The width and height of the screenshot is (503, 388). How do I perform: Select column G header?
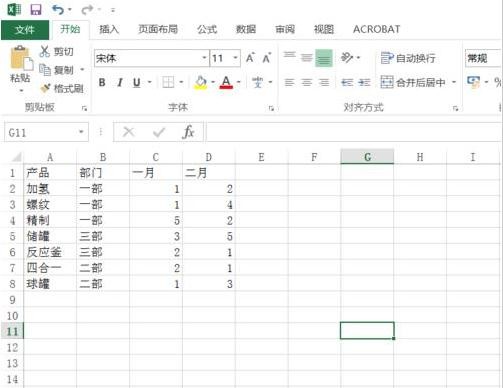coord(367,157)
